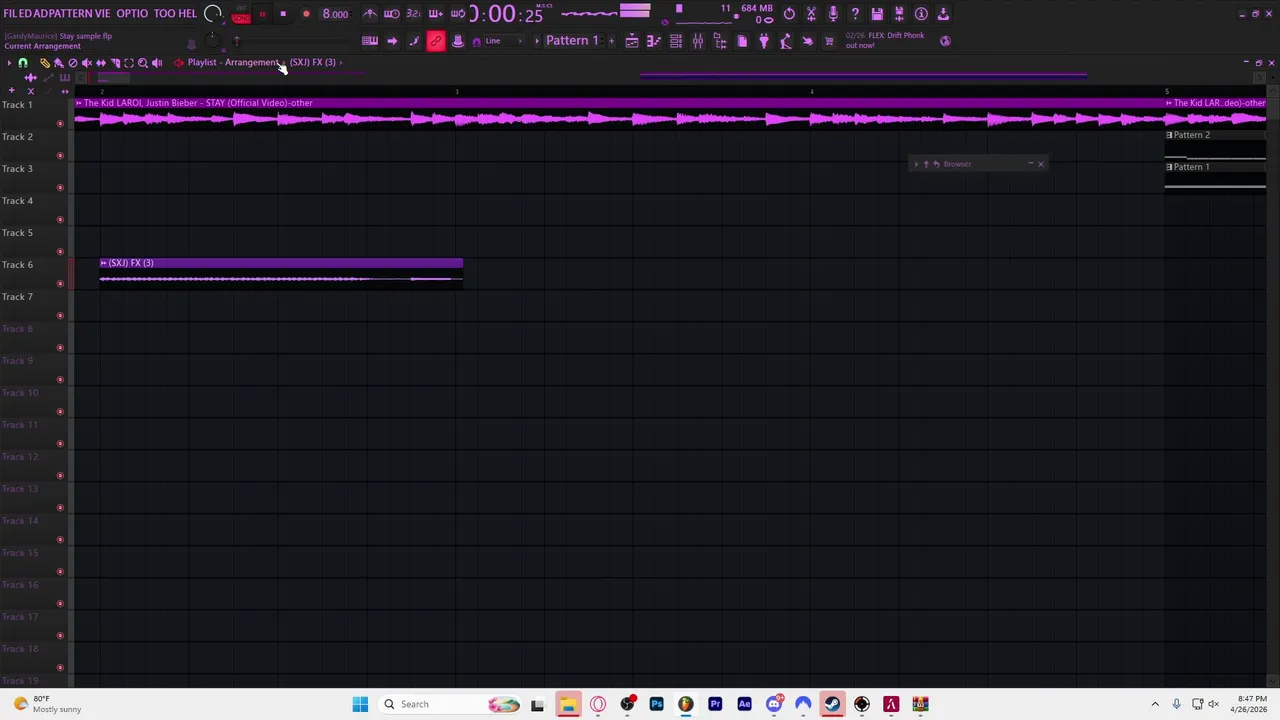
Task: Click the help question mark icon
Action: [x=855, y=14]
